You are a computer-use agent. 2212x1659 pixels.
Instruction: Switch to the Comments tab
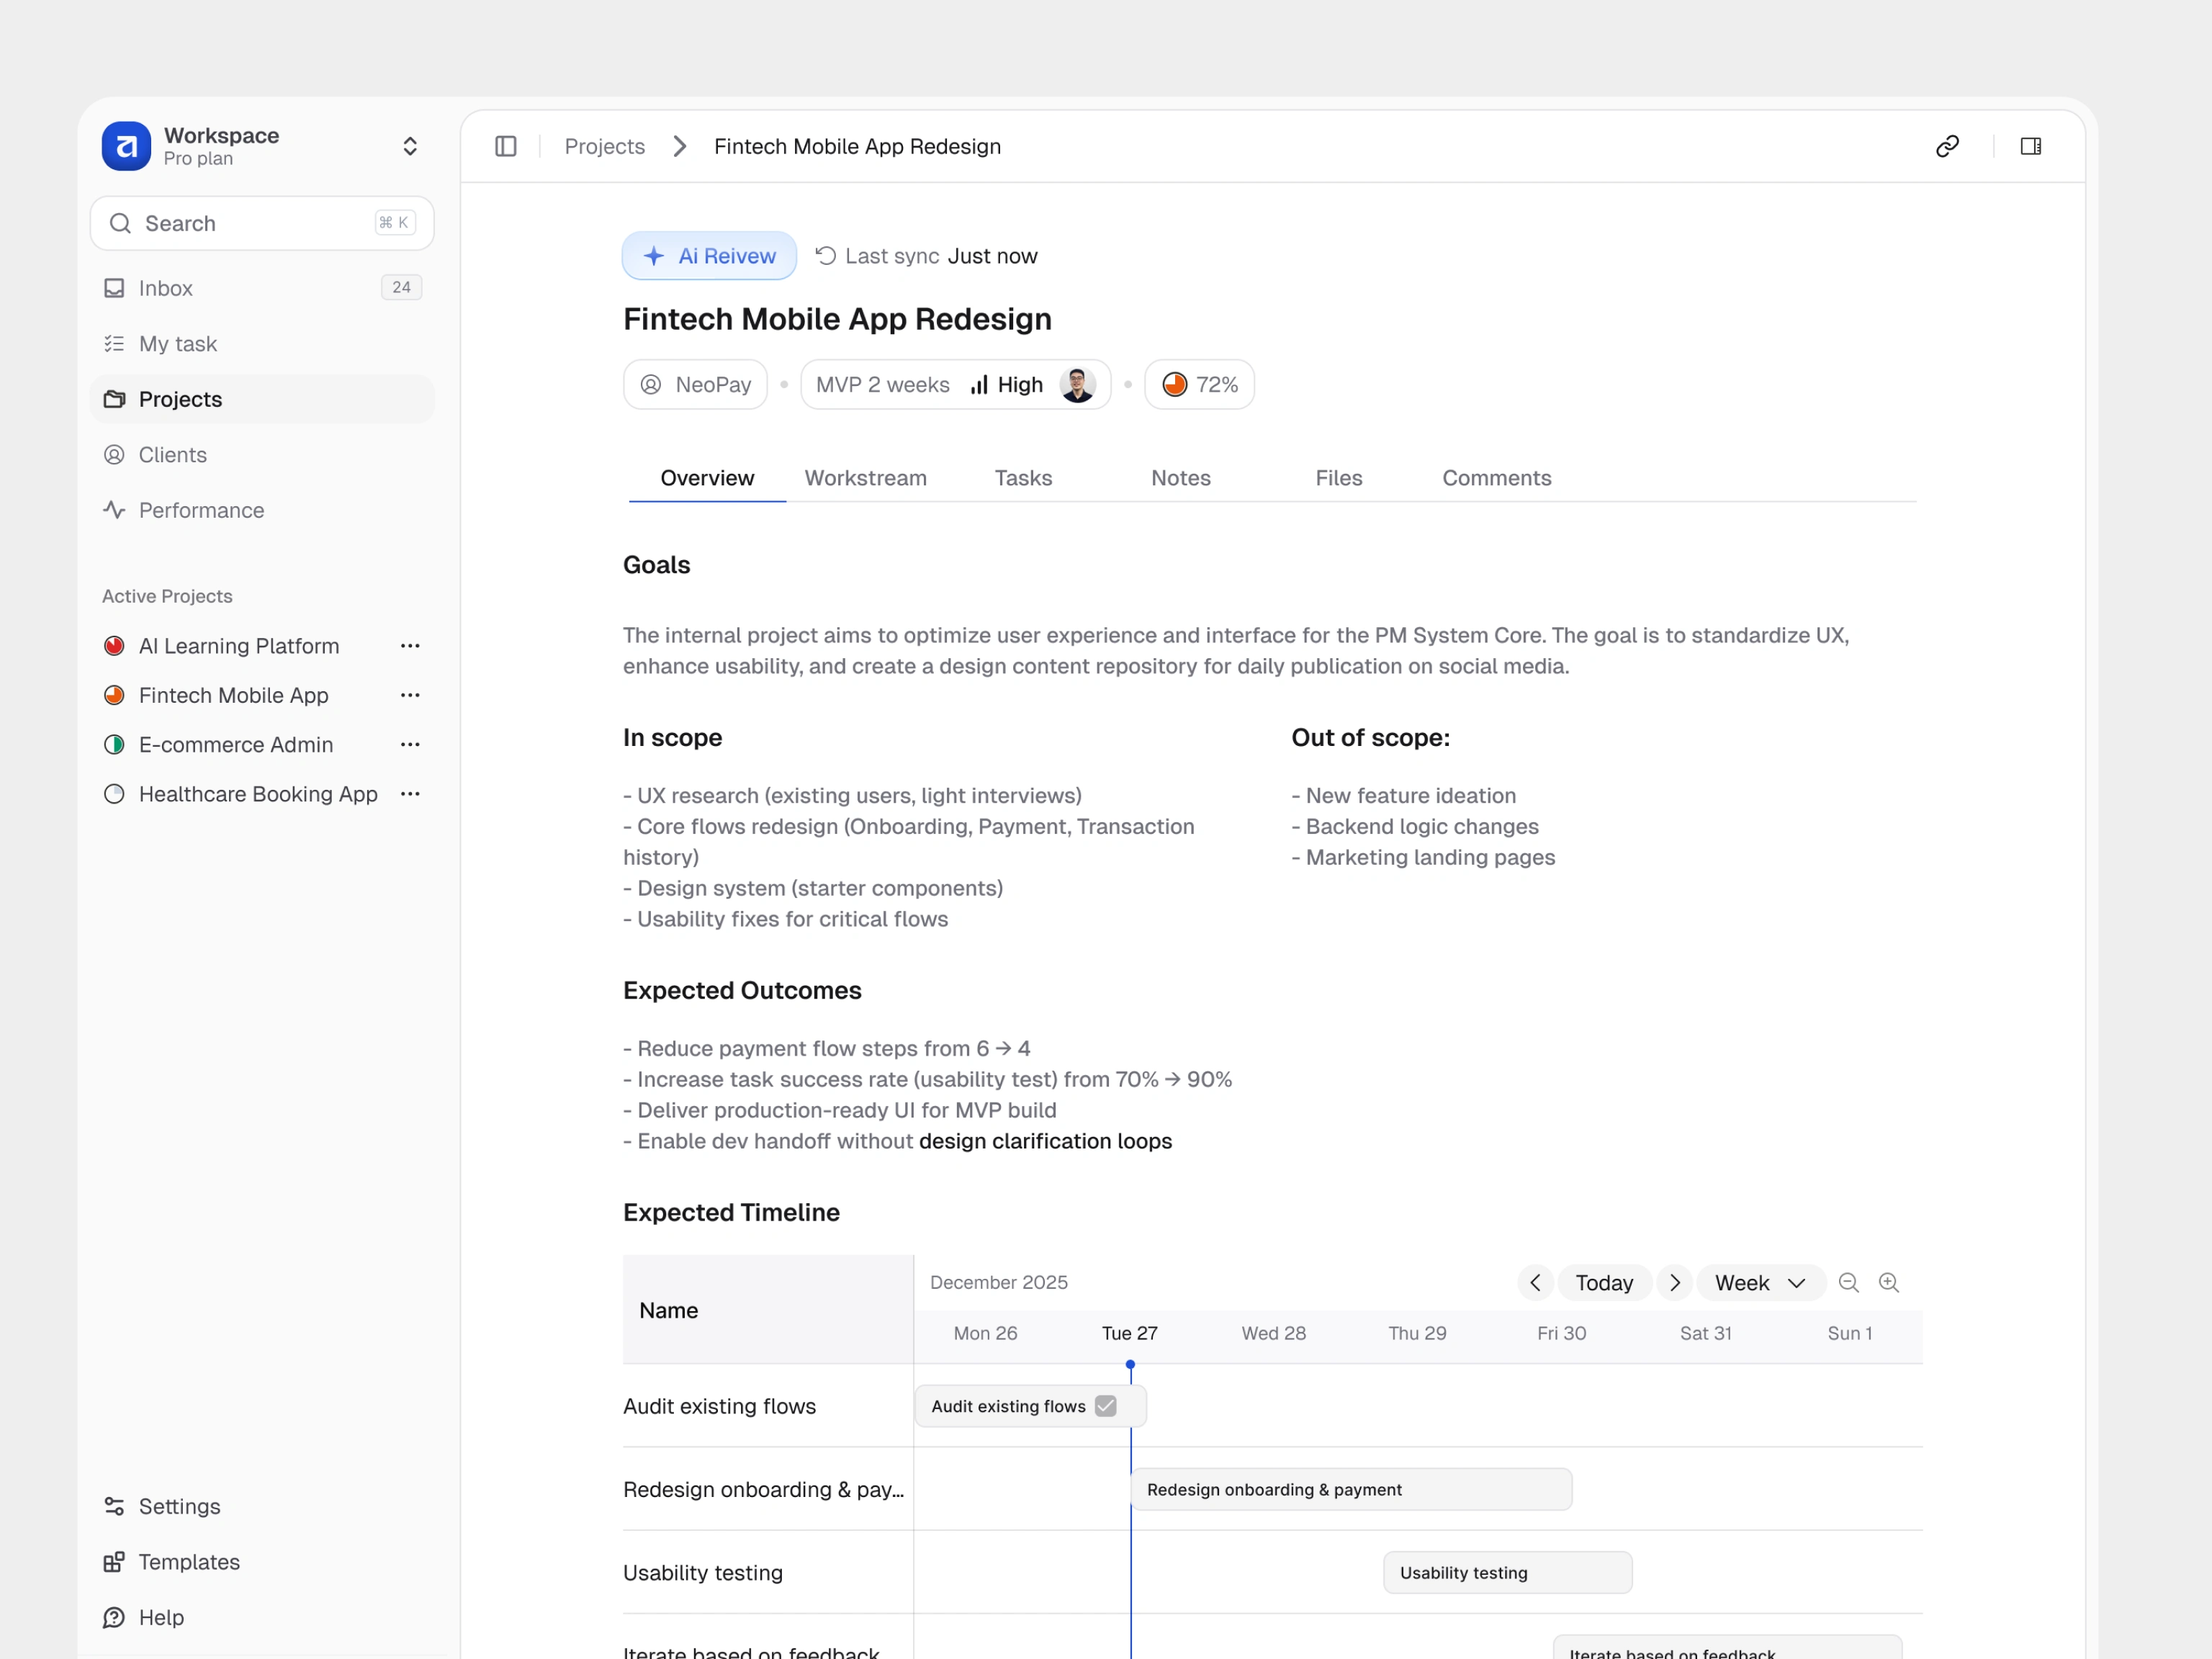(x=1496, y=478)
